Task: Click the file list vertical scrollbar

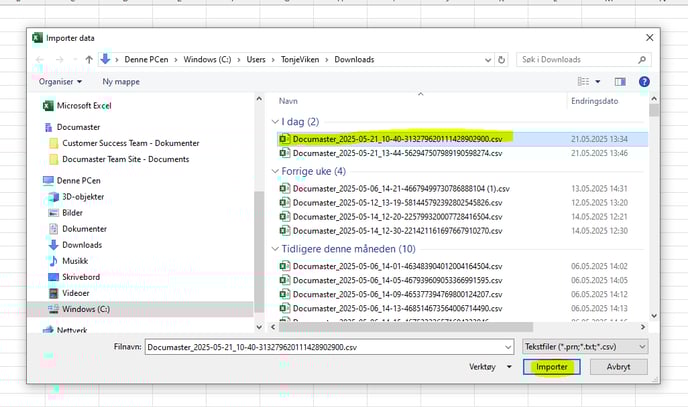Action: (x=654, y=110)
